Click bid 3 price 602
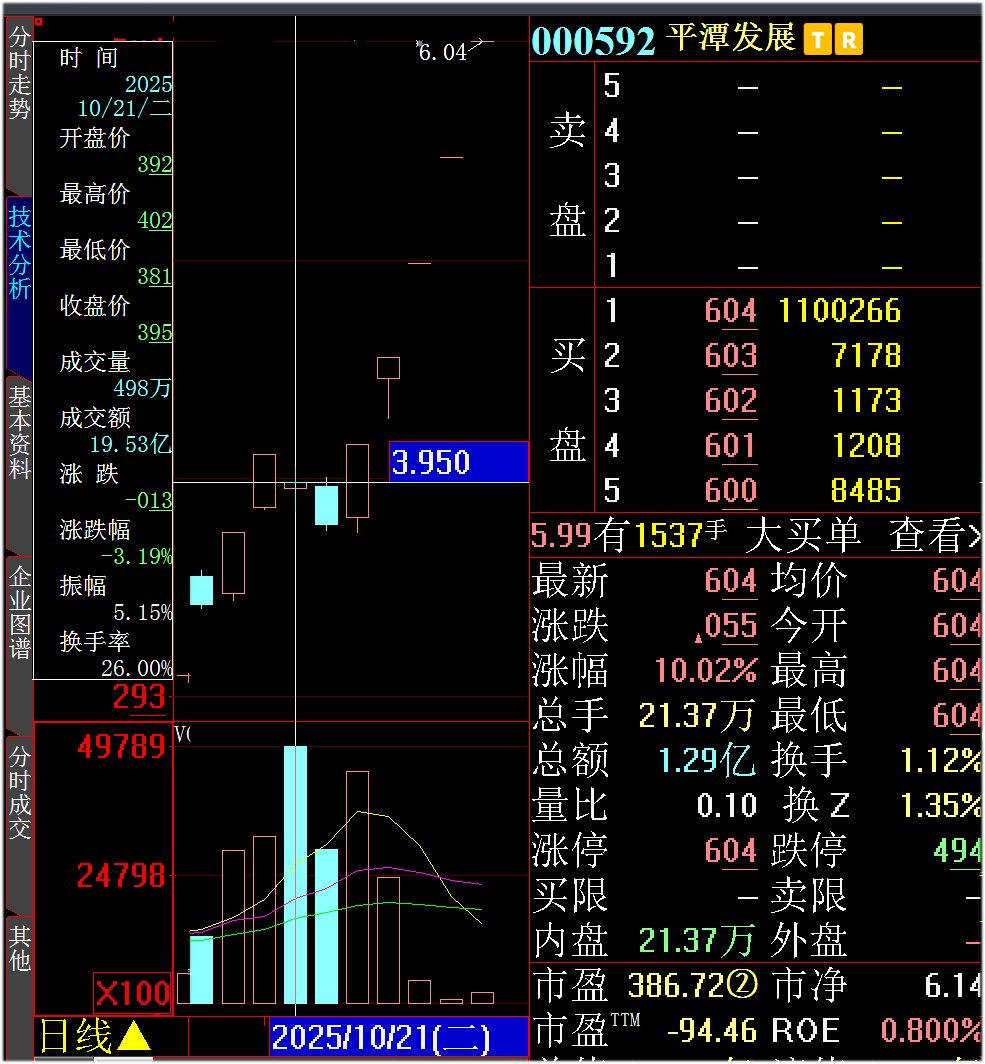This screenshot has height=1064, width=985. pyautogui.click(x=731, y=401)
